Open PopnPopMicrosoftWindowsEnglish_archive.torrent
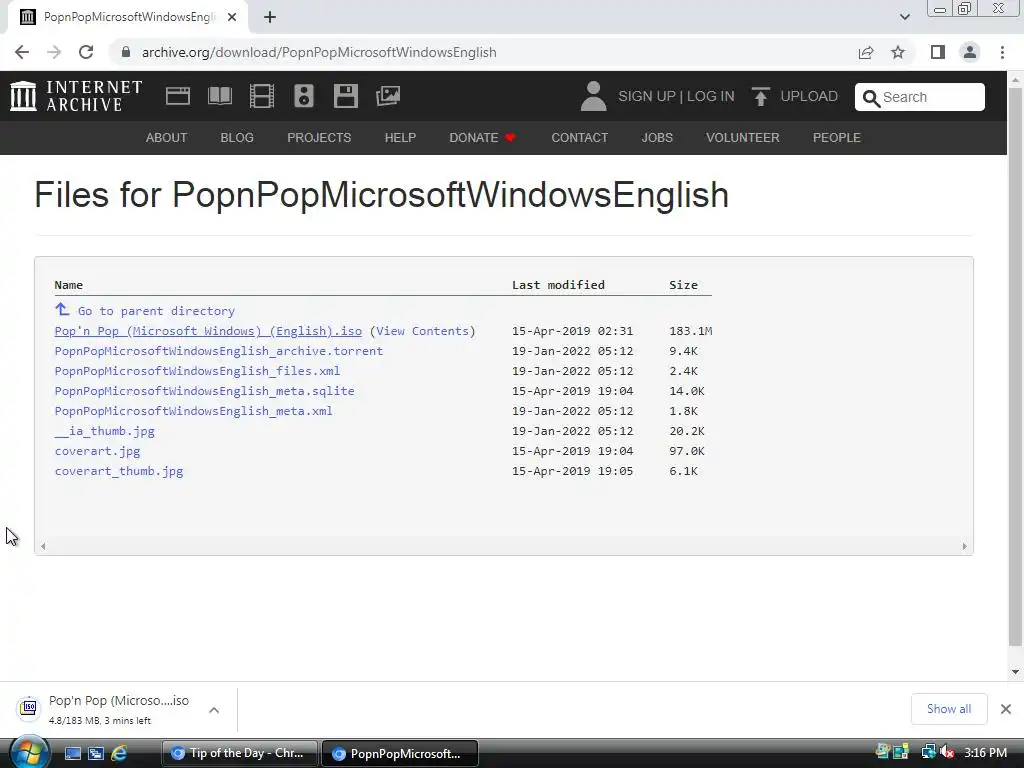This screenshot has height=768, width=1024. (x=219, y=351)
